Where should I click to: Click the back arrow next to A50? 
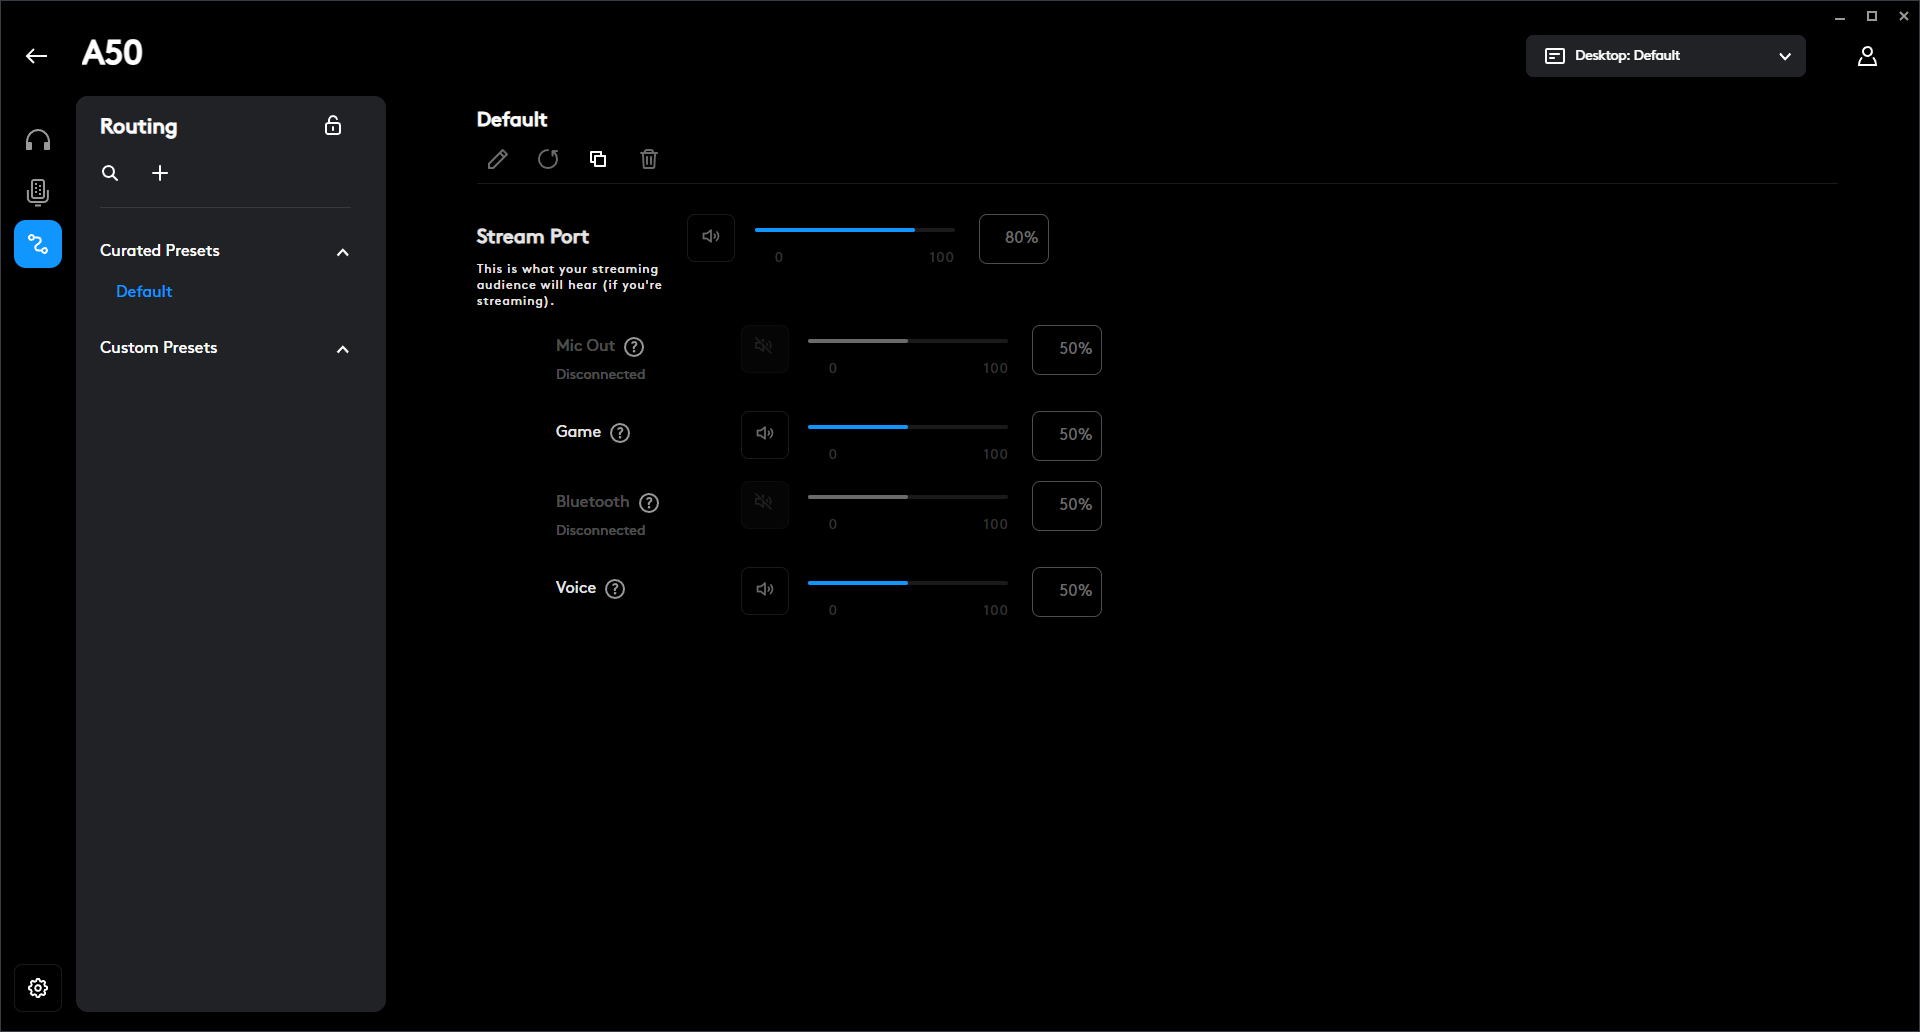(x=37, y=56)
